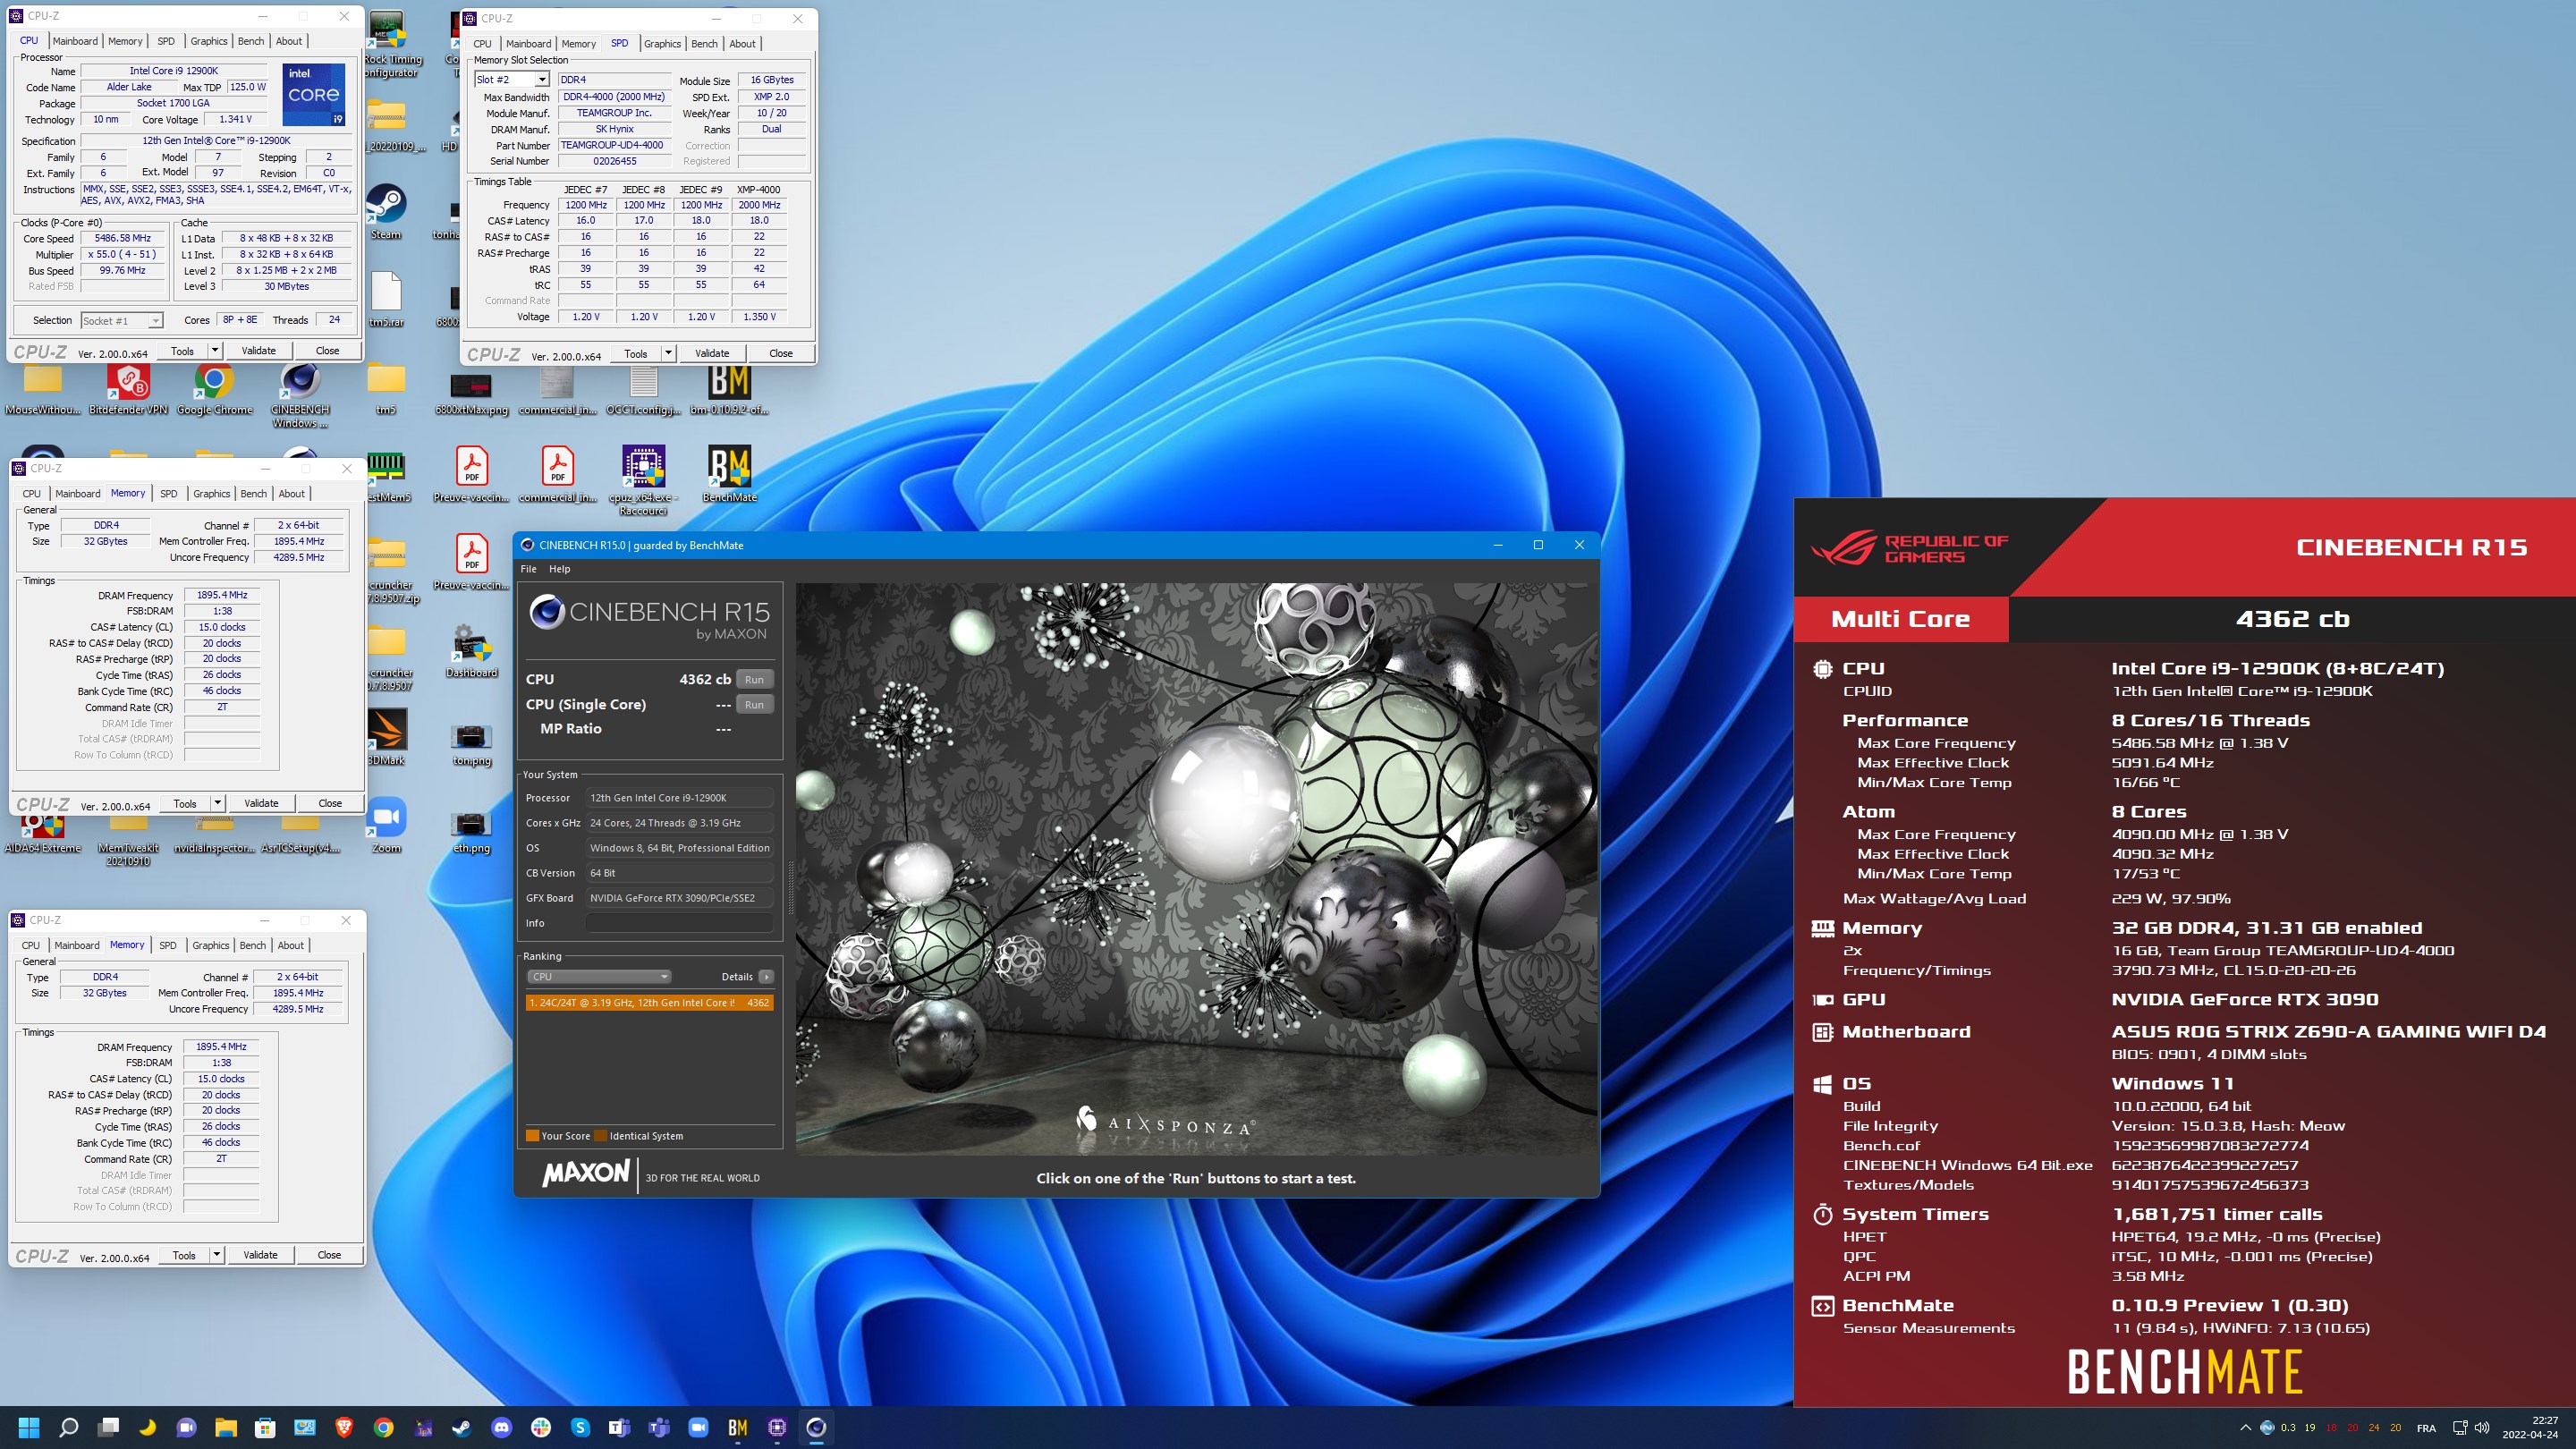Open Skype from the taskbar
Screen dimensions: 2576x1449
pyautogui.click(x=580, y=1427)
